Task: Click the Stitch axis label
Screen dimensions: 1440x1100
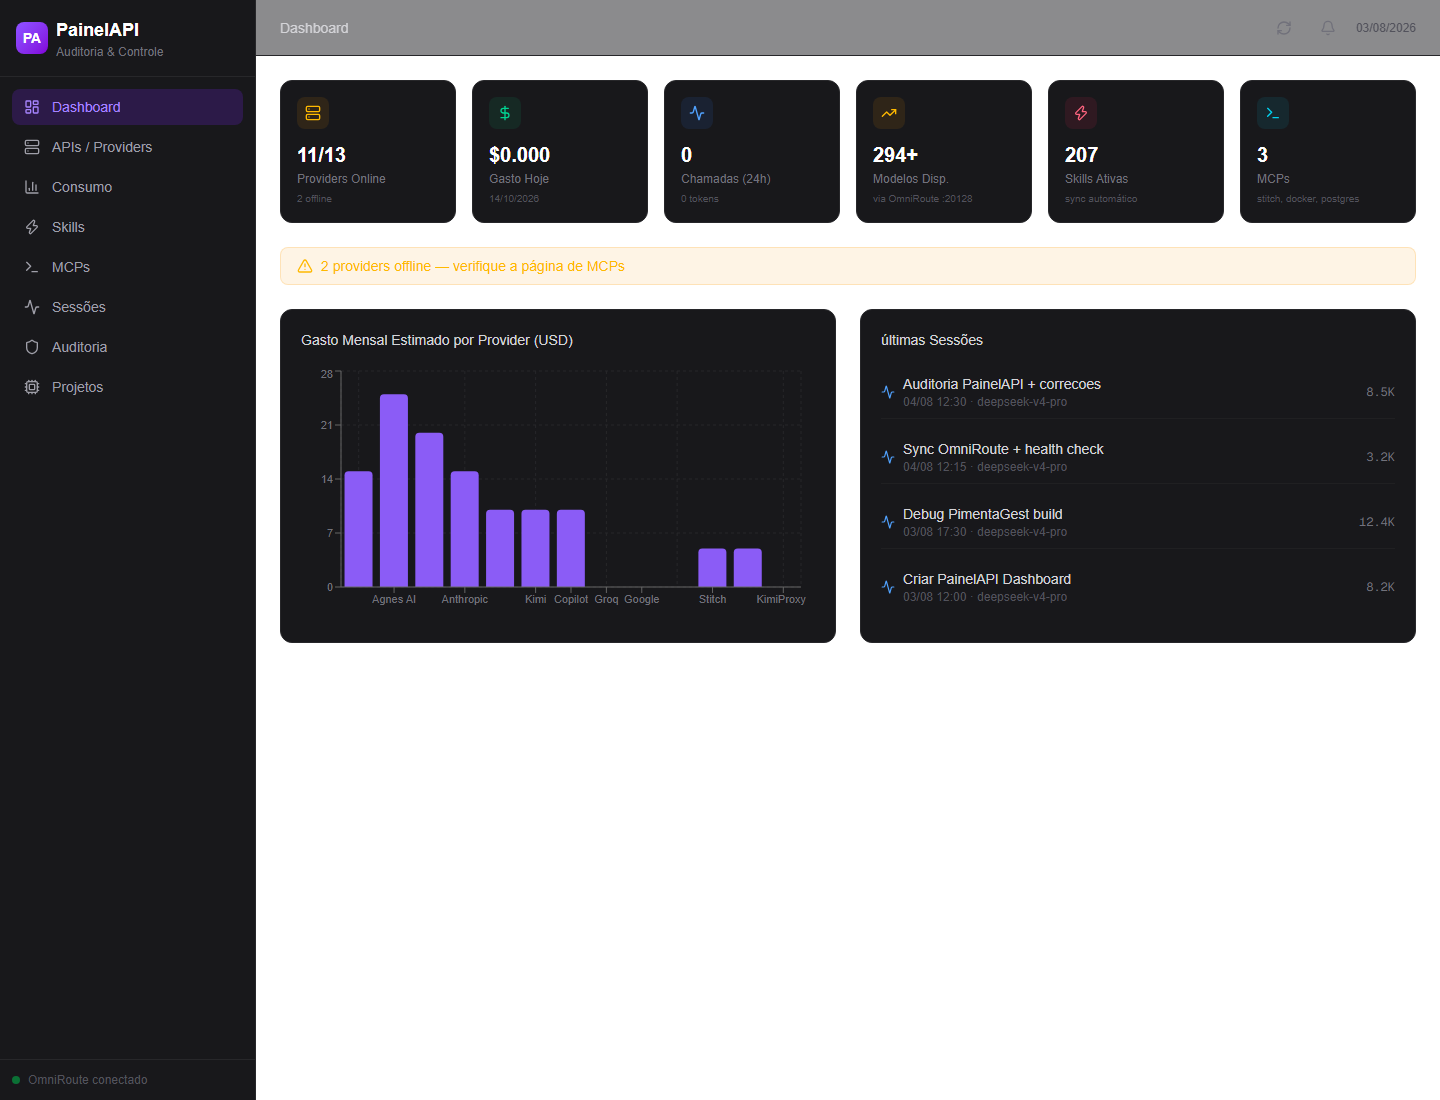Action: (x=713, y=599)
